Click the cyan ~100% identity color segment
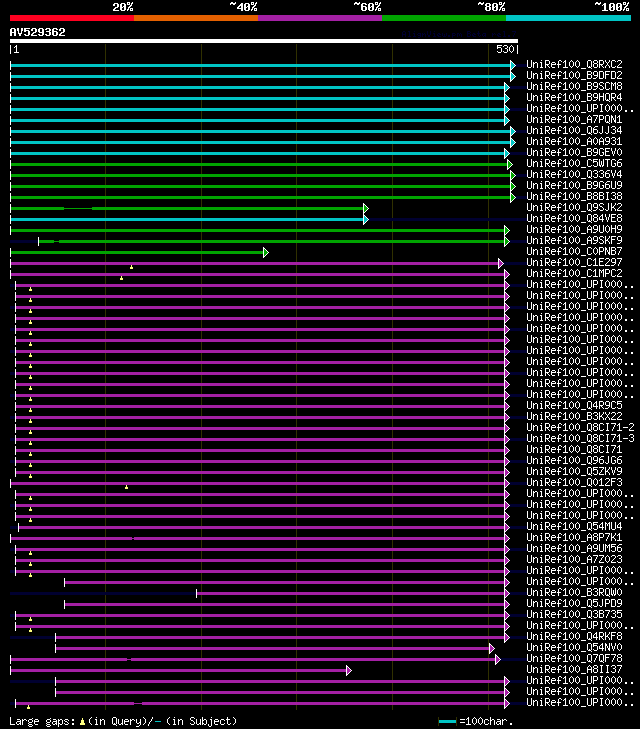 [568, 18]
